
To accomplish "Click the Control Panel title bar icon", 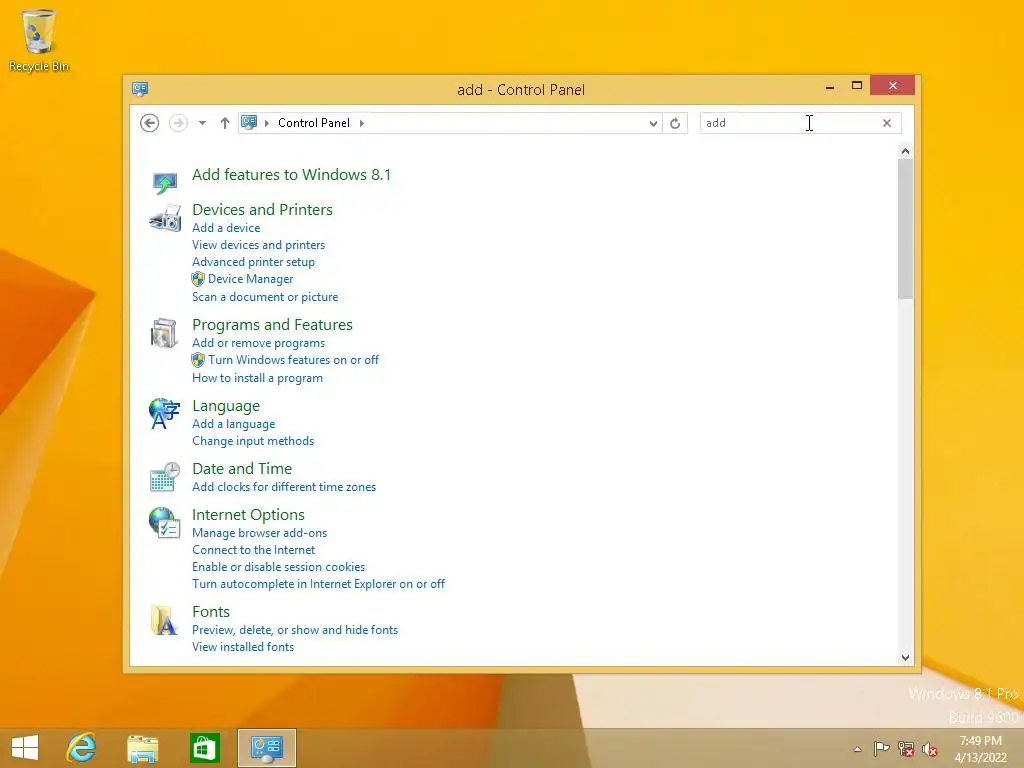I will coord(140,89).
